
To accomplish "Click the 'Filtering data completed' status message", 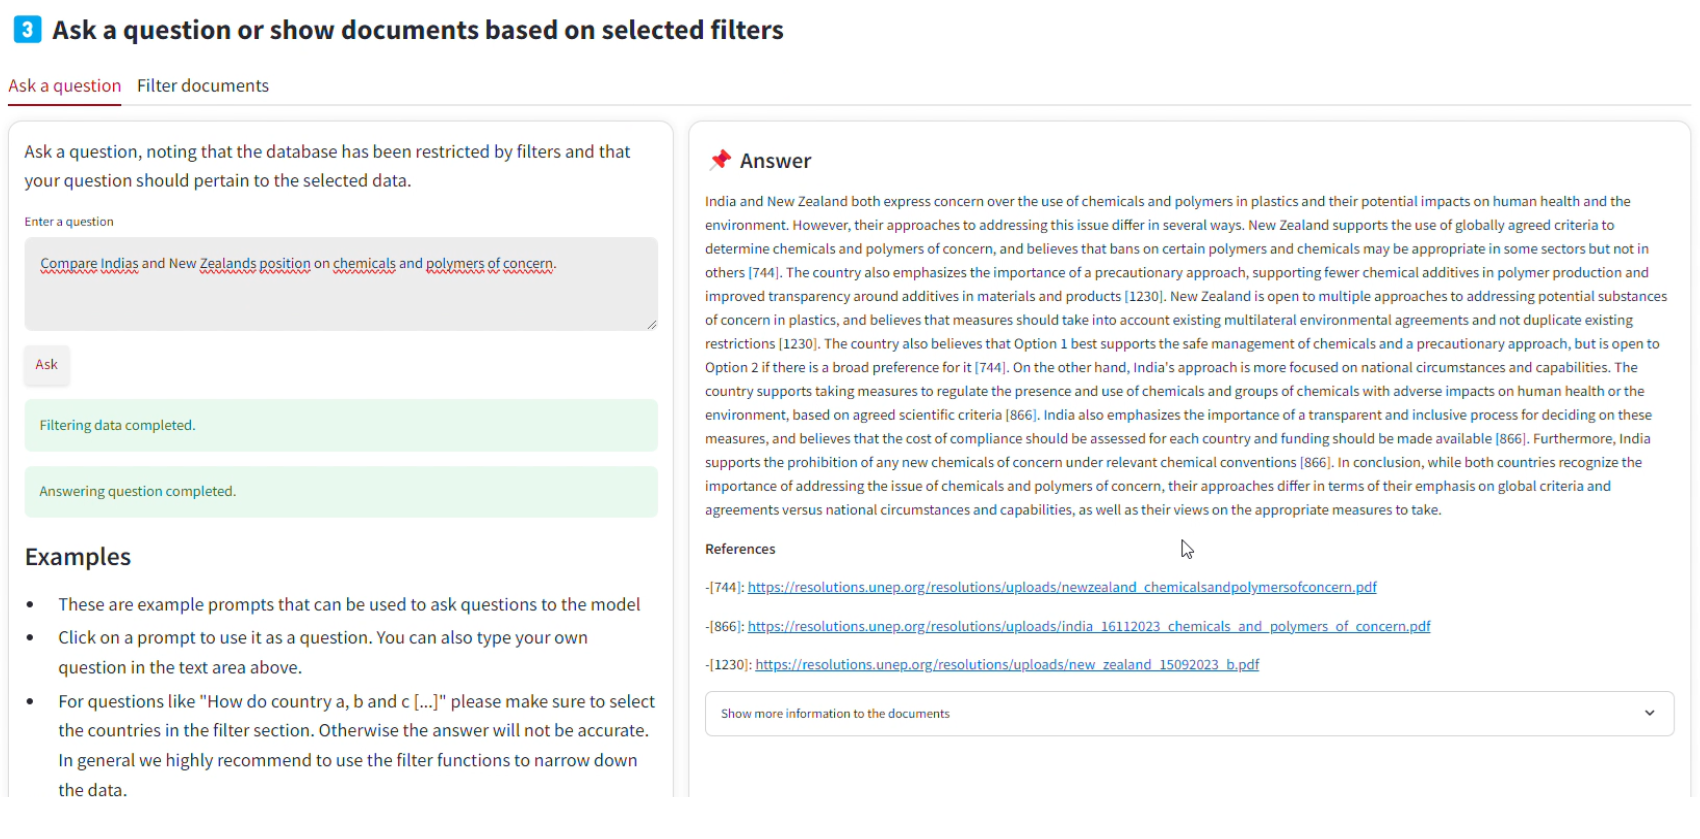I will point(341,425).
